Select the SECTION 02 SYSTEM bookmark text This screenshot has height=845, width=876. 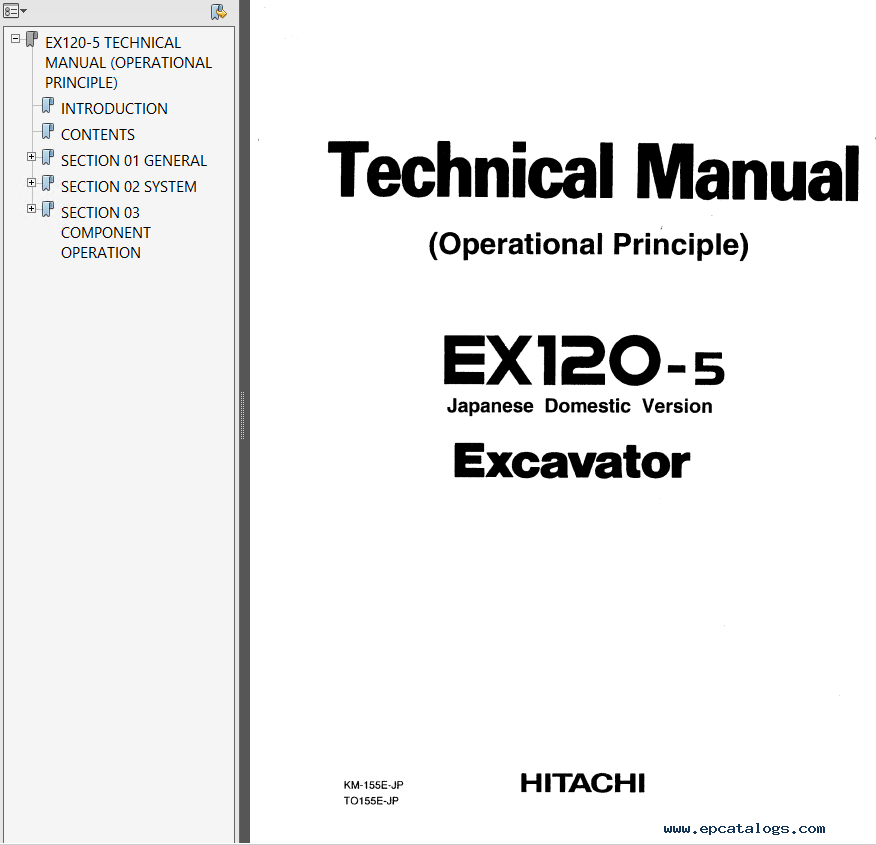click(x=128, y=187)
